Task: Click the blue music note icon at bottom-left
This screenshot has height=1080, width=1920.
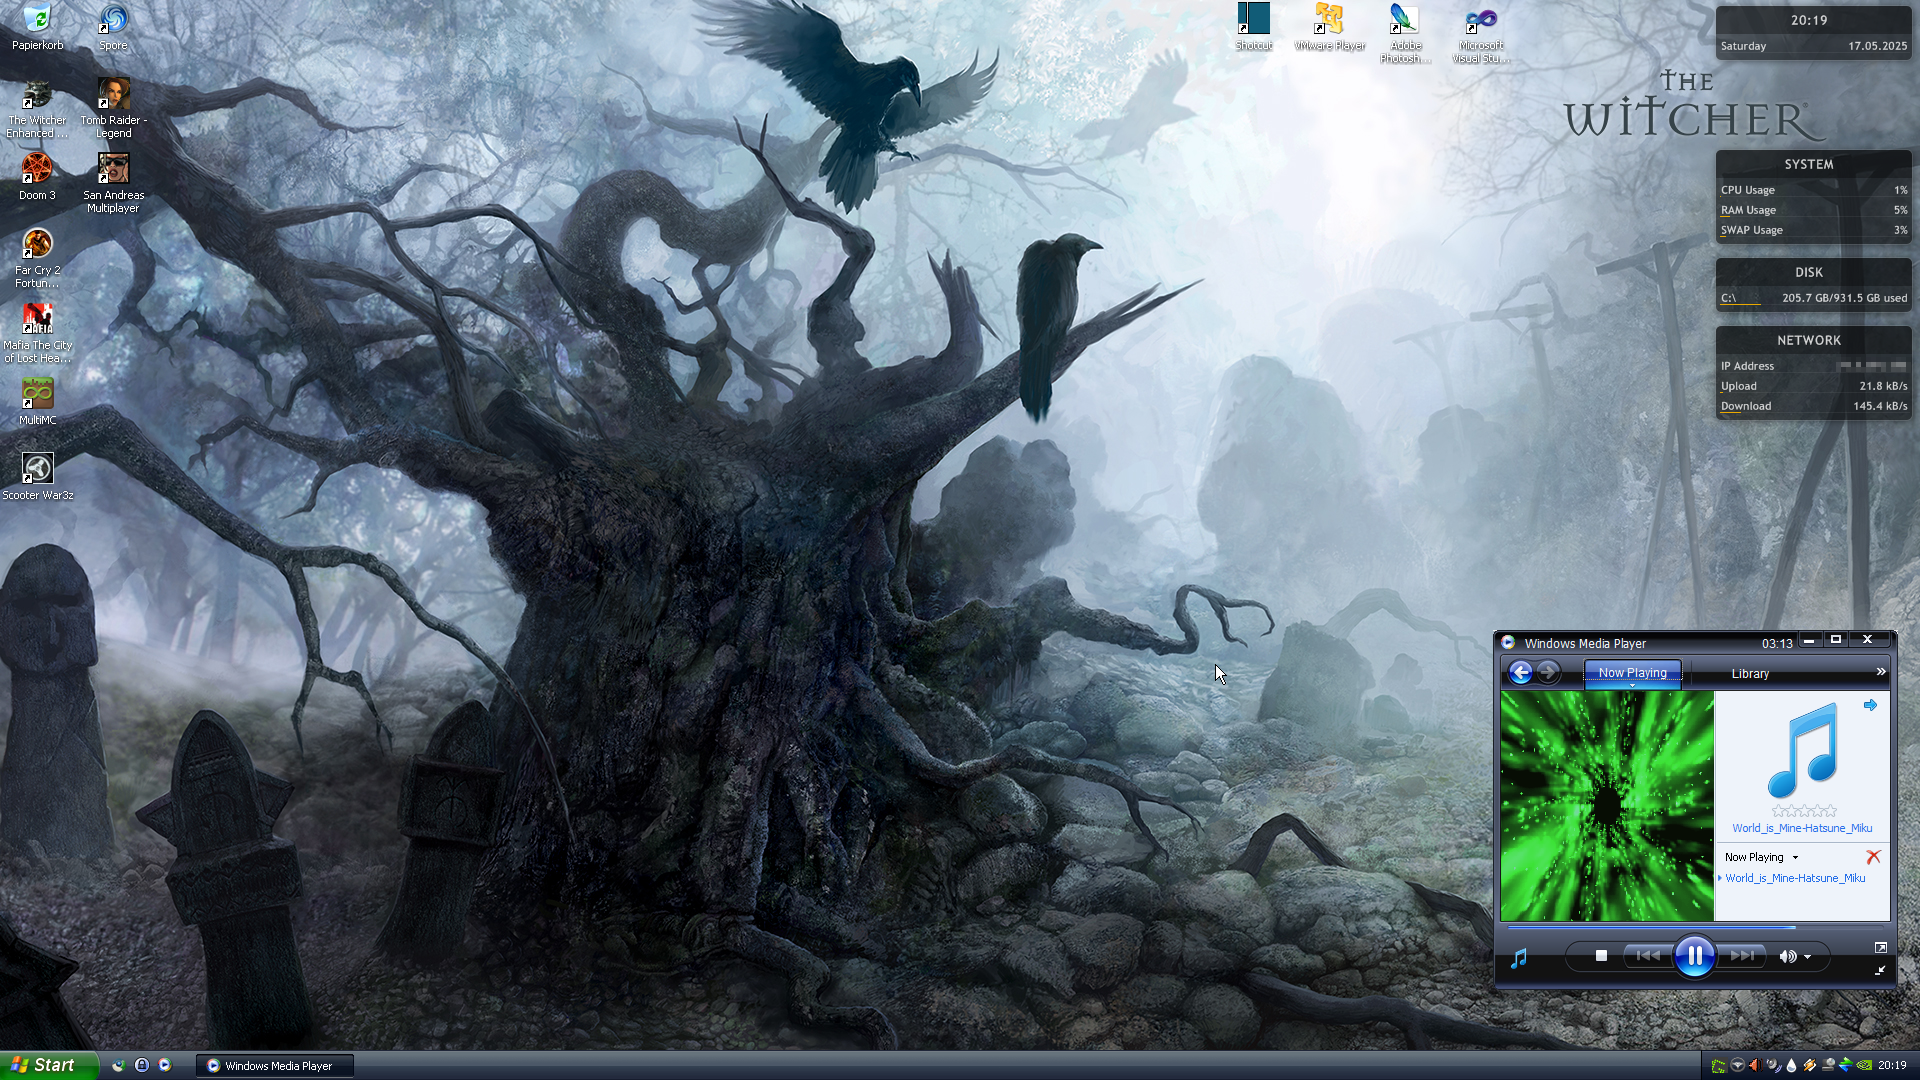Action: click(x=1519, y=959)
